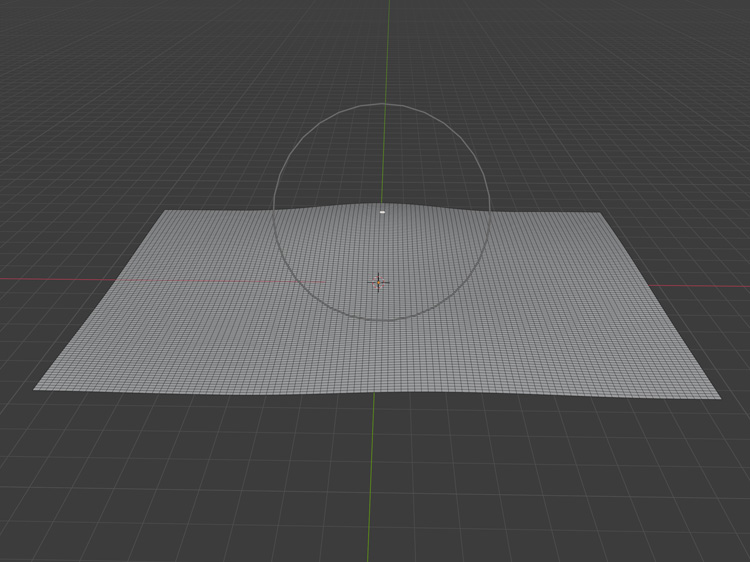Screen dimensions: 750x562
Task: Click the top of the proportional editing circle
Action: (382, 103)
